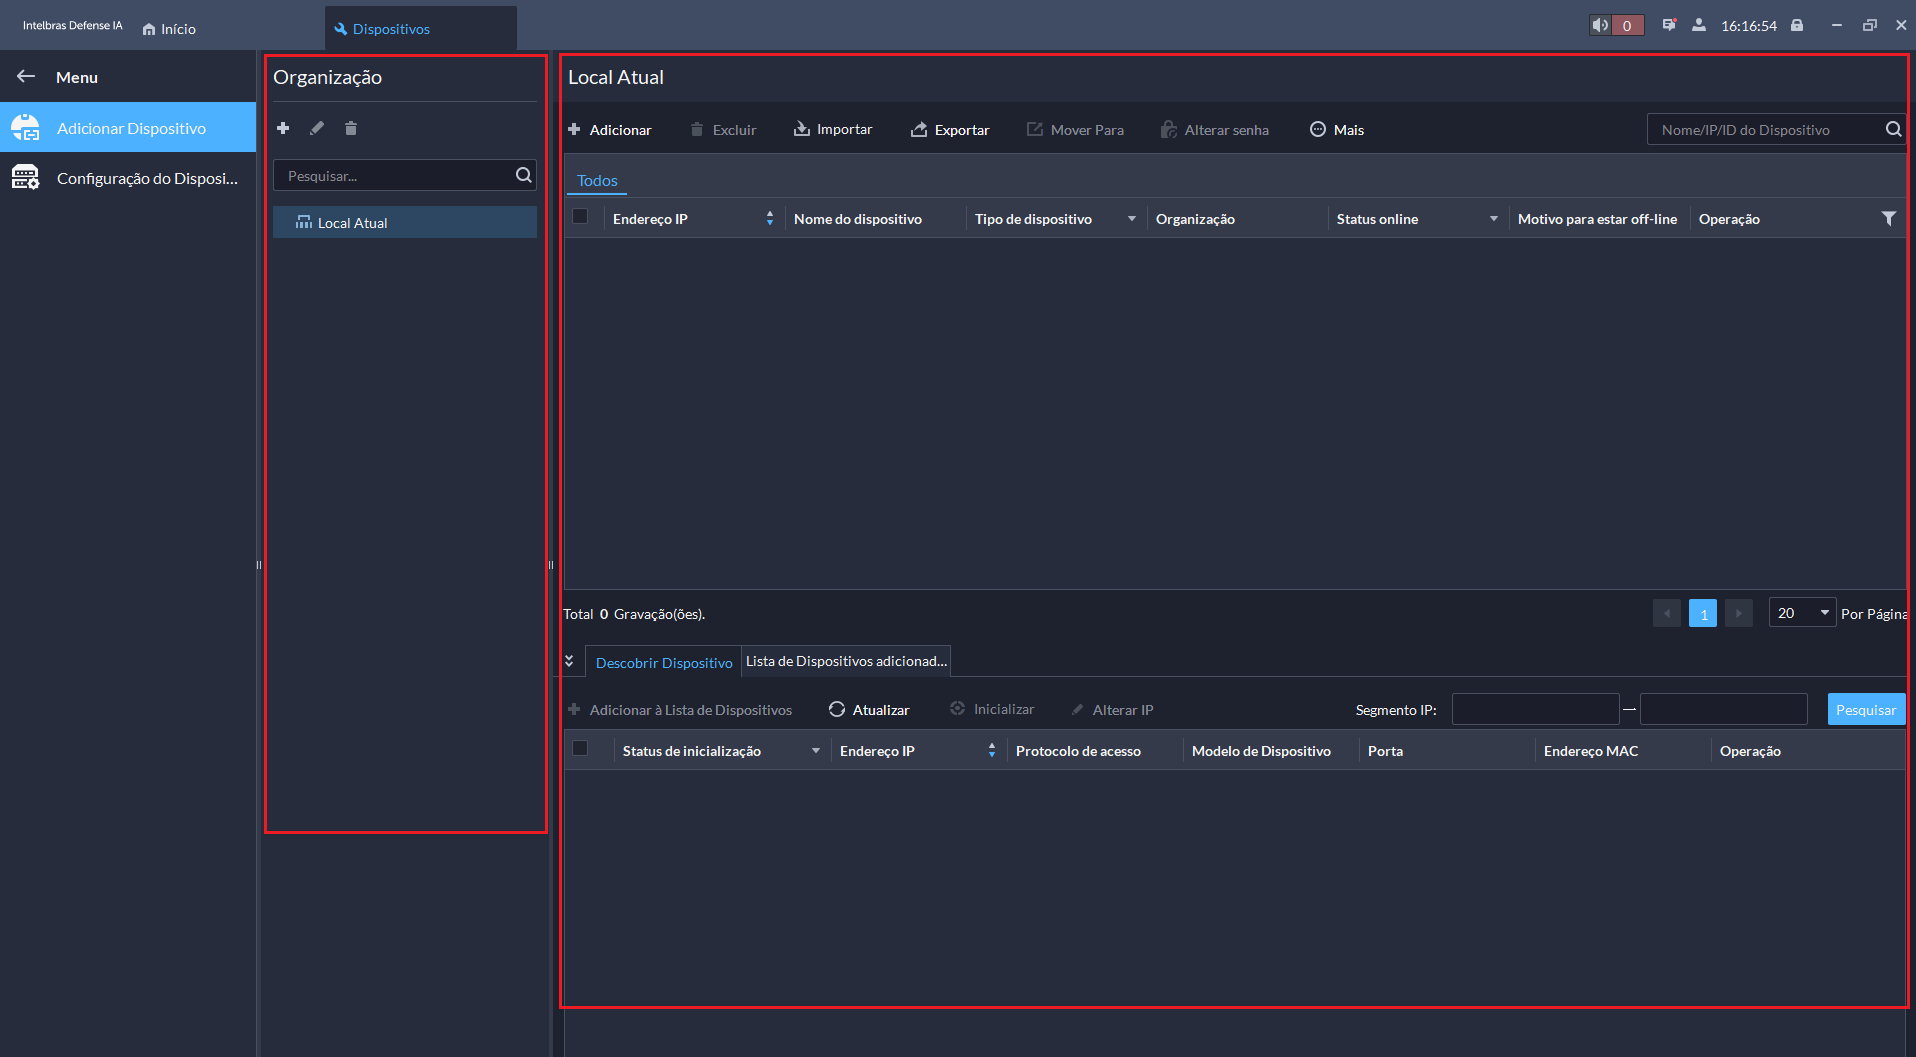Go to next page arrow
The width and height of the screenshot is (1916, 1057).
coord(1739,613)
